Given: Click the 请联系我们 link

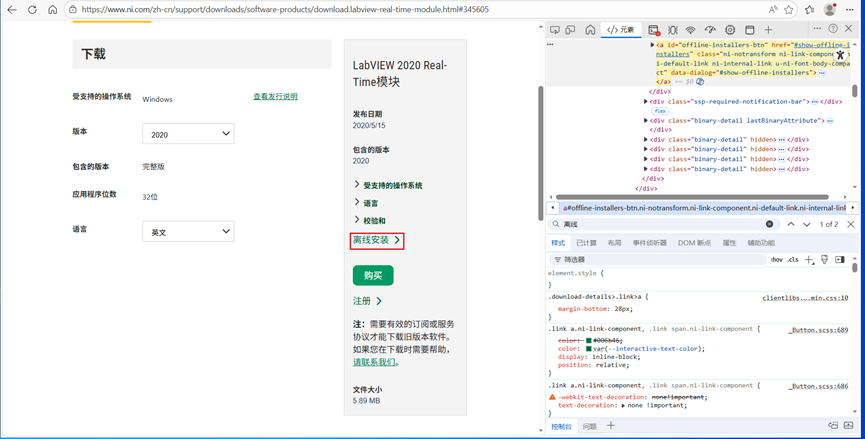Looking at the screenshot, I should pos(374,362).
